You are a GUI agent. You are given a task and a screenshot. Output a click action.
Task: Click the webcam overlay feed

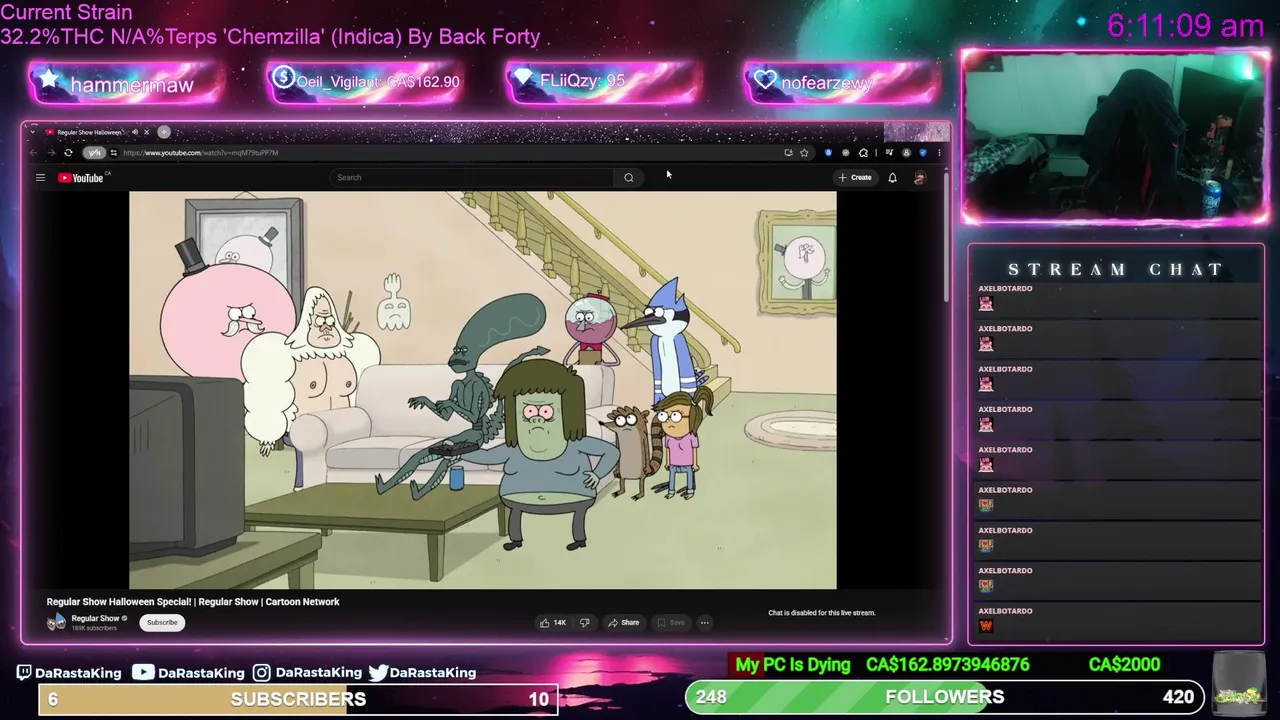tap(1115, 138)
